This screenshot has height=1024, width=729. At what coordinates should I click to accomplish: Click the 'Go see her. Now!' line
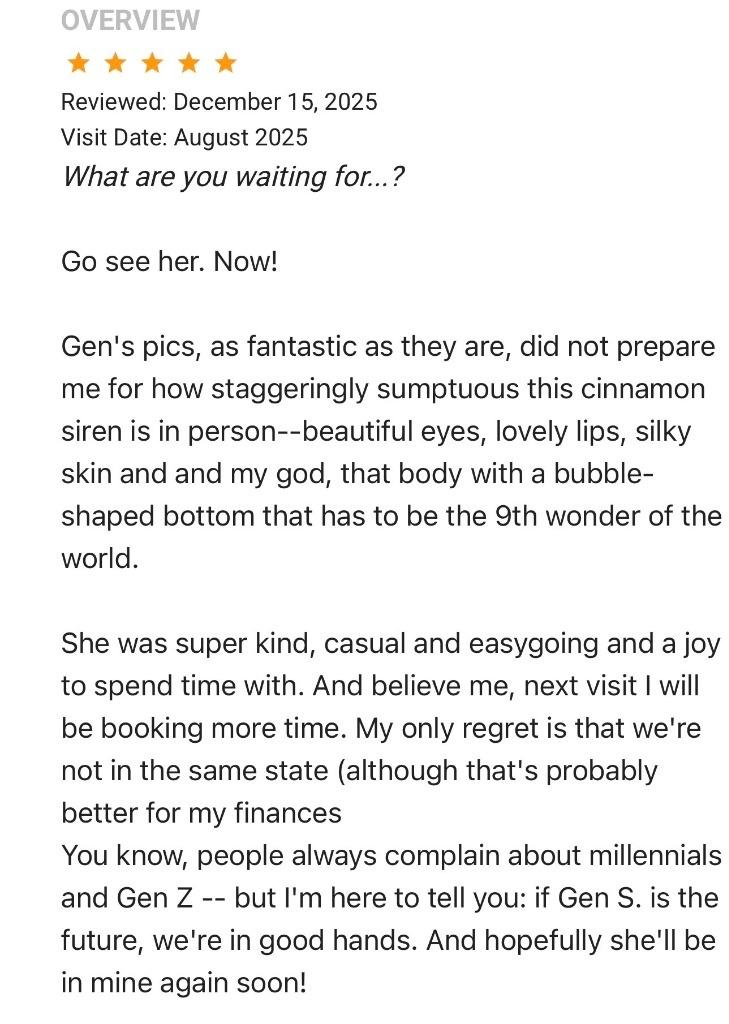tap(169, 262)
